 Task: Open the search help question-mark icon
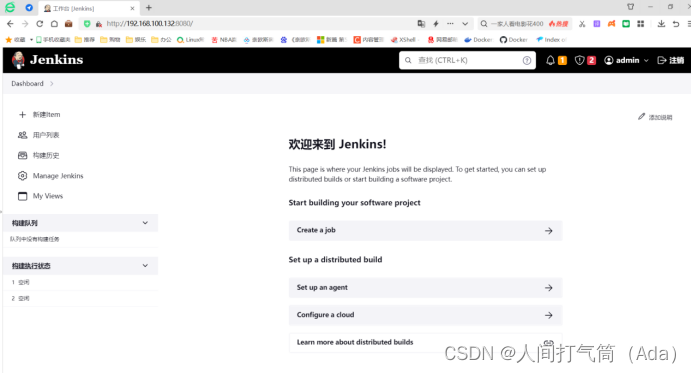tap(527, 60)
